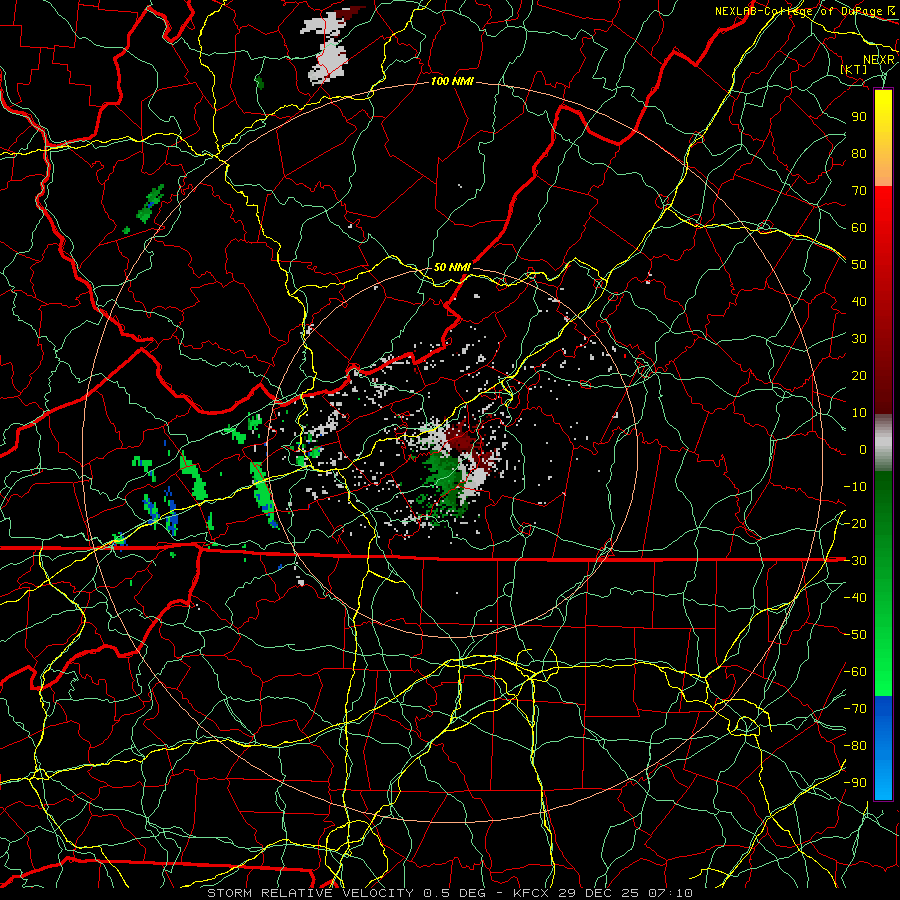Click the NEXR label above the scale

pos(878,60)
